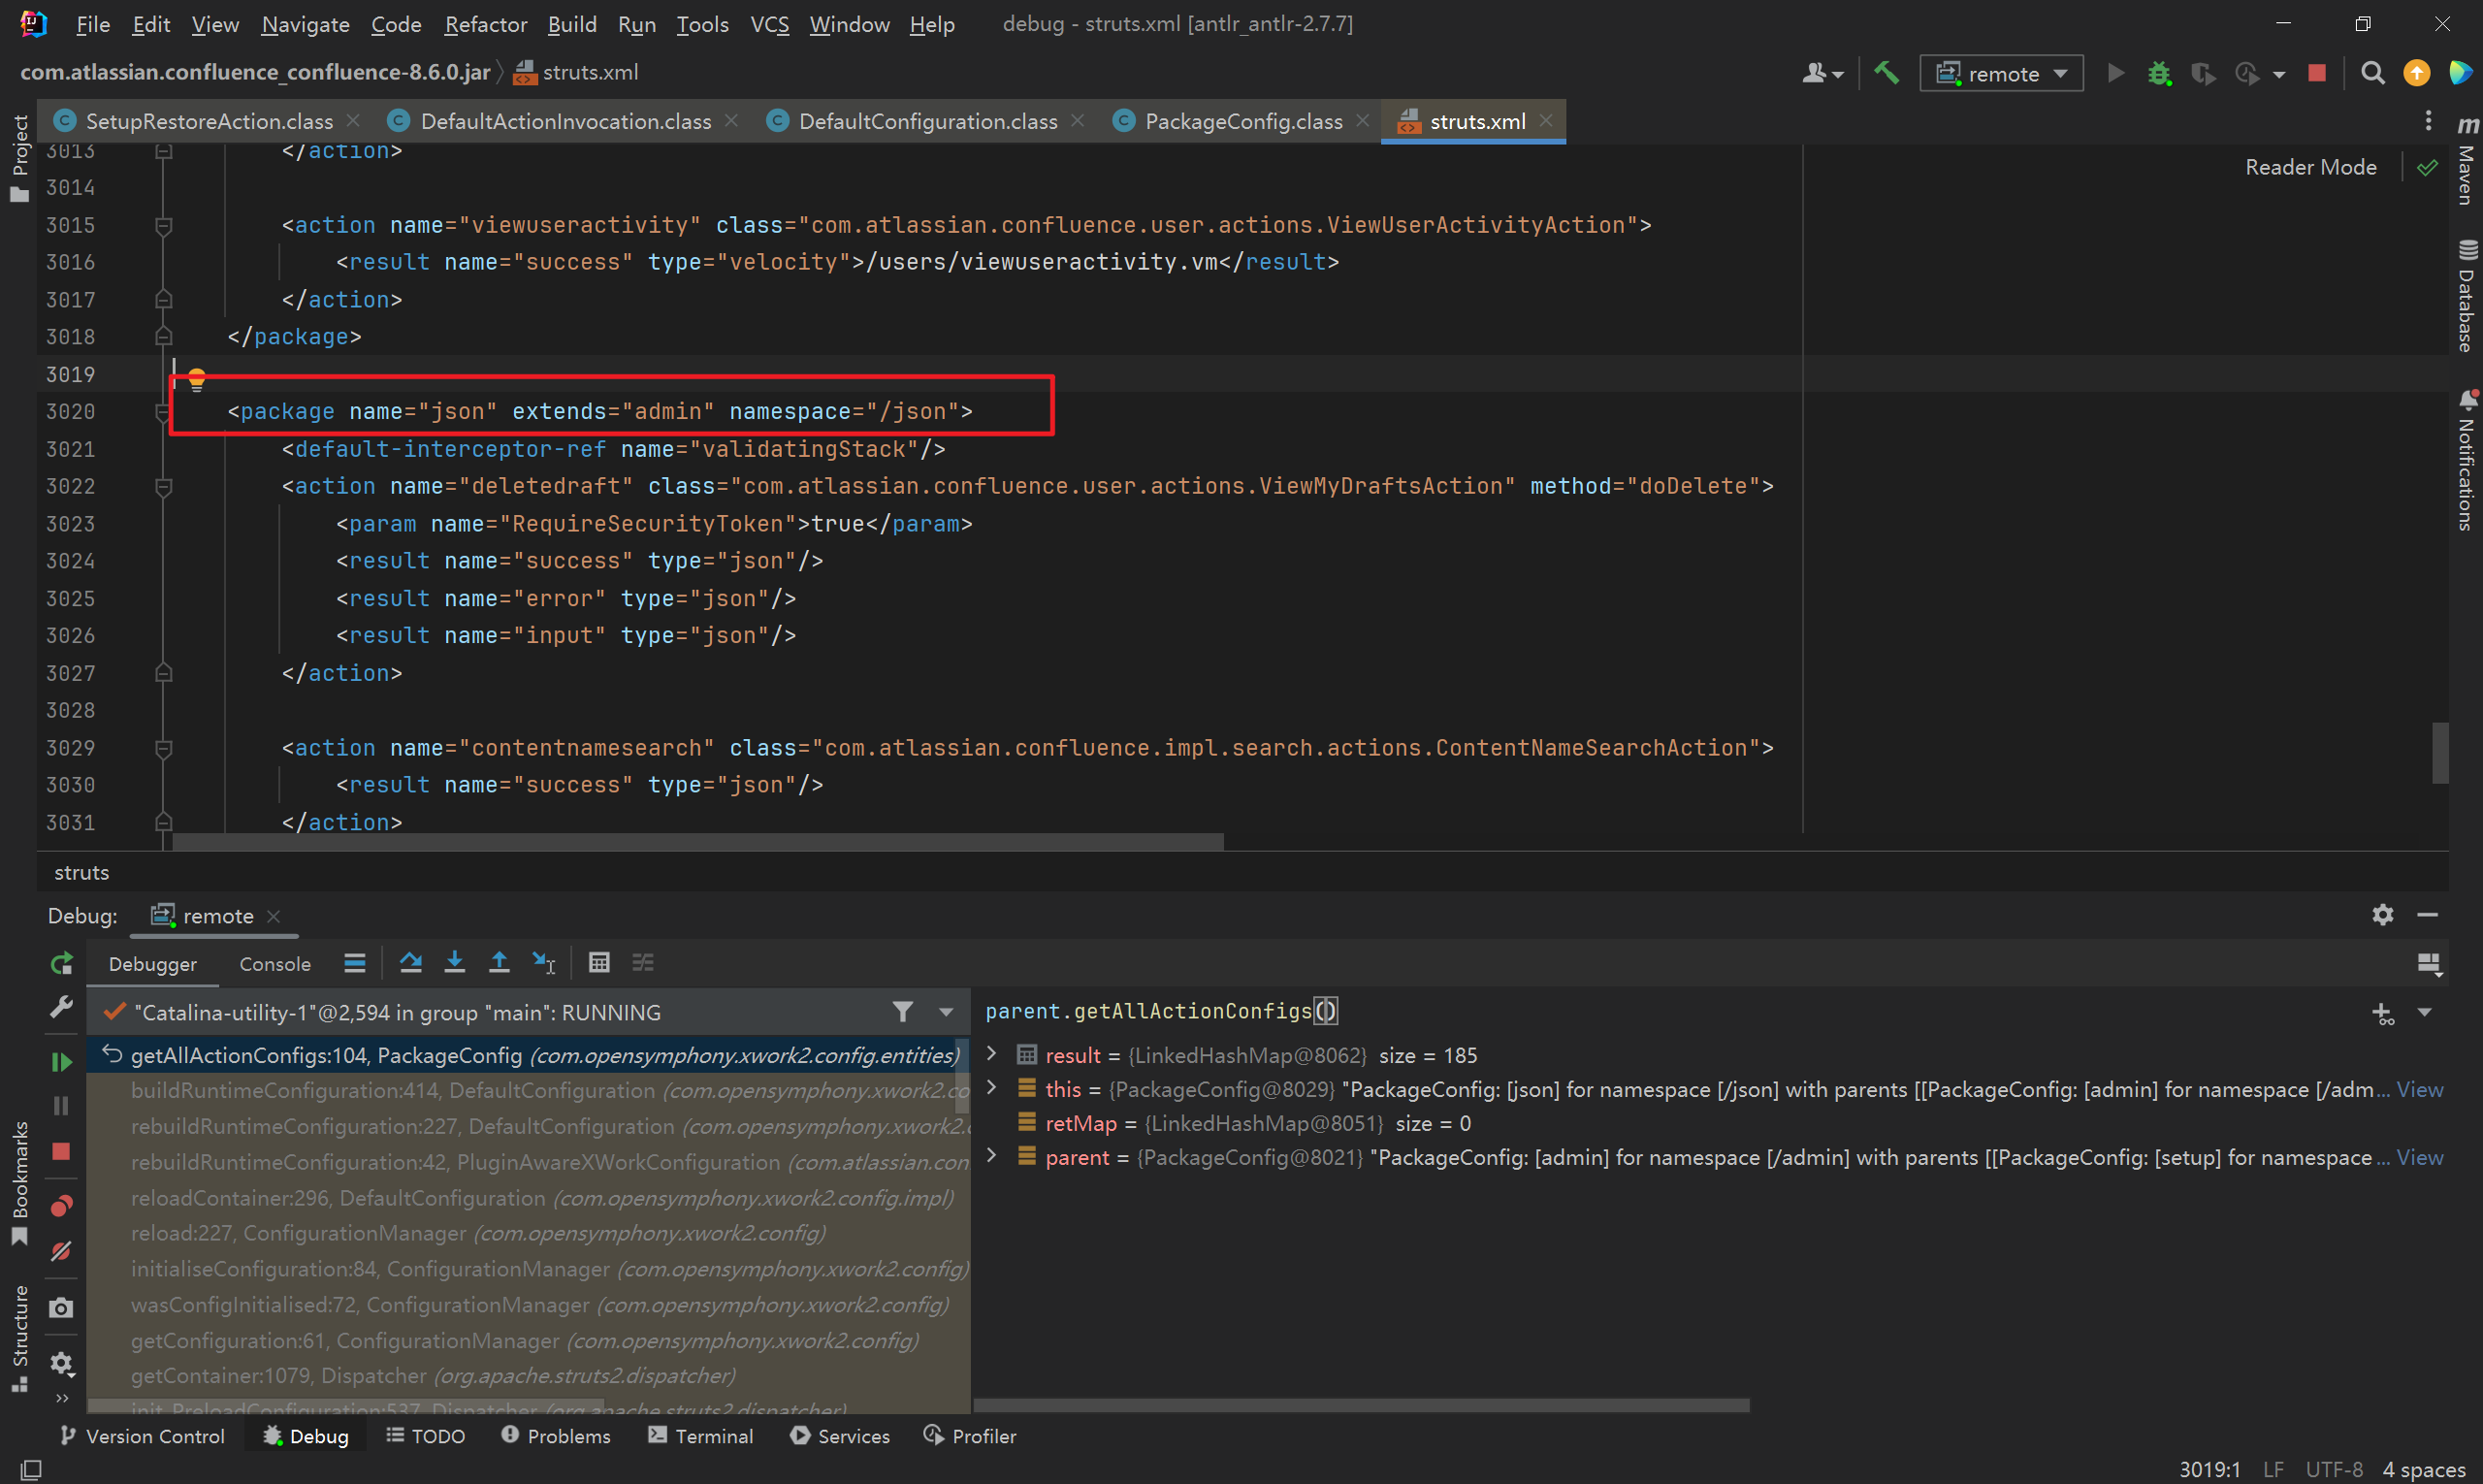Image resolution: width=2483 pixels, height=1484 pixels.
Task: Click the Step Into debugger icon
Action: tap(454, 961)
